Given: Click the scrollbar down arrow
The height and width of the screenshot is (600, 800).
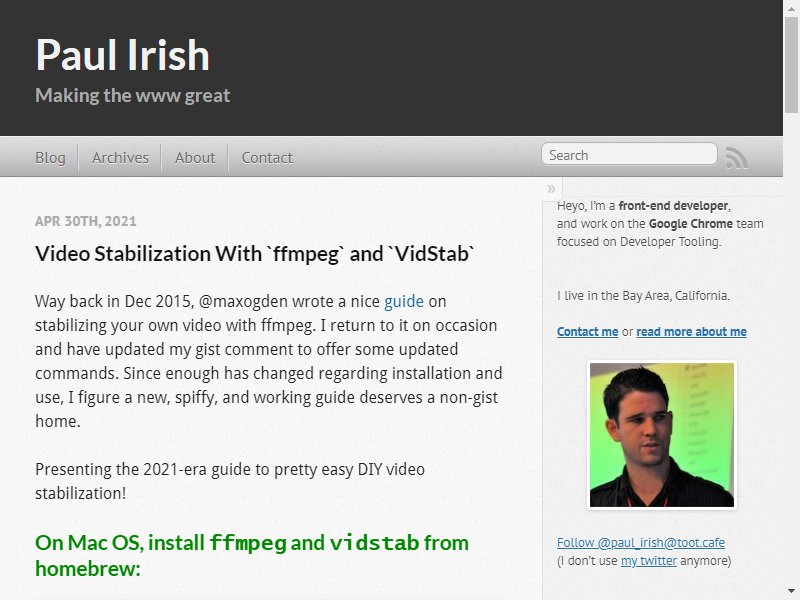Looking at the screenshot, I should [x=791, y=592].
